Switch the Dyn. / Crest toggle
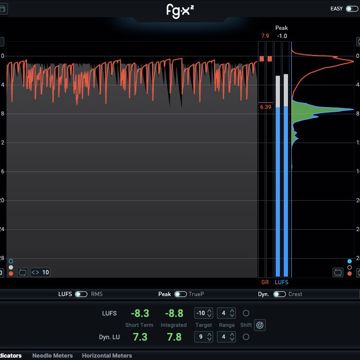The image size is (360, 360). coord(280,294)
